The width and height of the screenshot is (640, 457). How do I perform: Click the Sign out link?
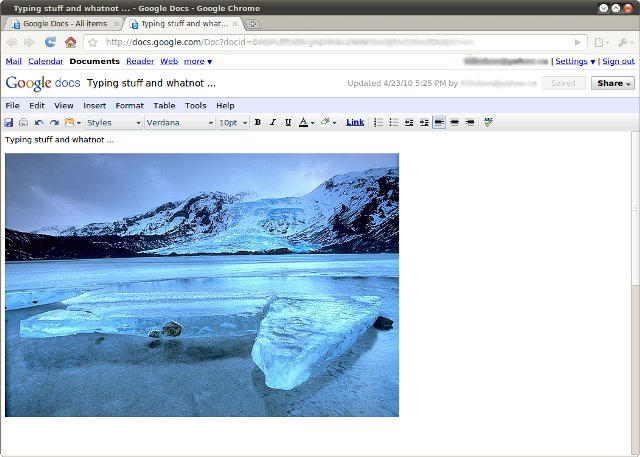click(x=618, y=61)
